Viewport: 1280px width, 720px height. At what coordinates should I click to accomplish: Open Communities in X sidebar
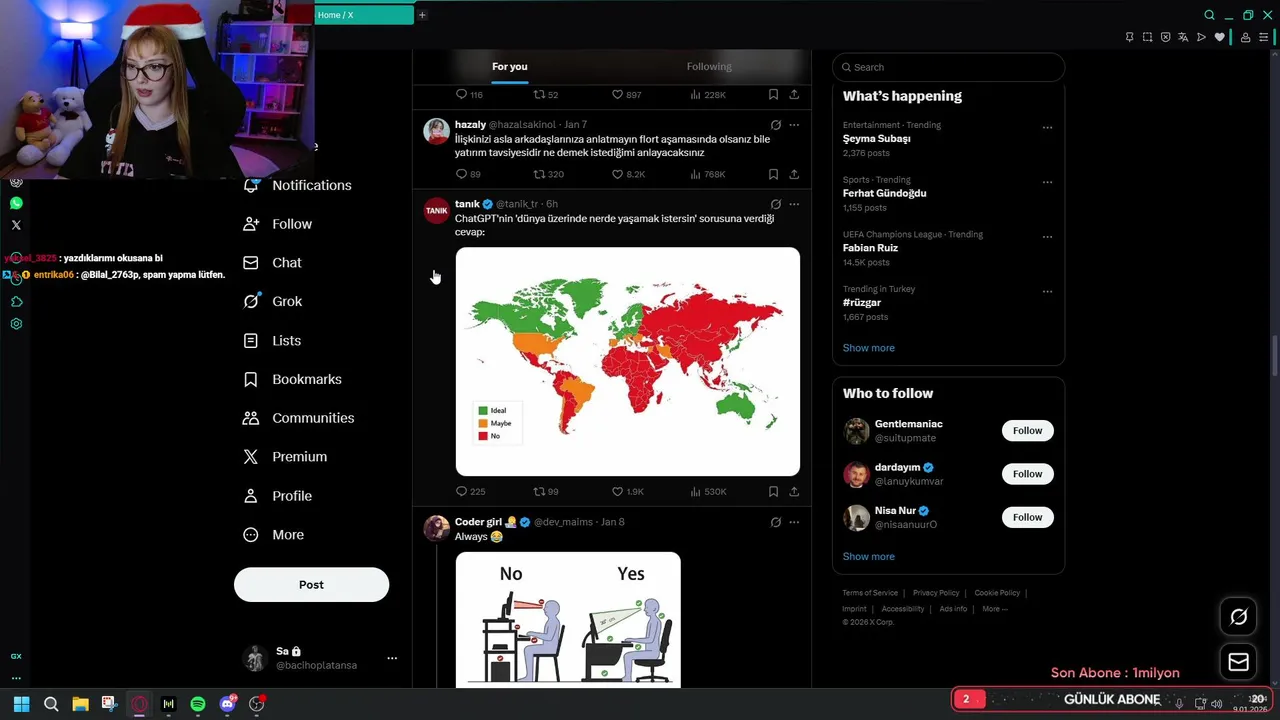coord(298,418)
